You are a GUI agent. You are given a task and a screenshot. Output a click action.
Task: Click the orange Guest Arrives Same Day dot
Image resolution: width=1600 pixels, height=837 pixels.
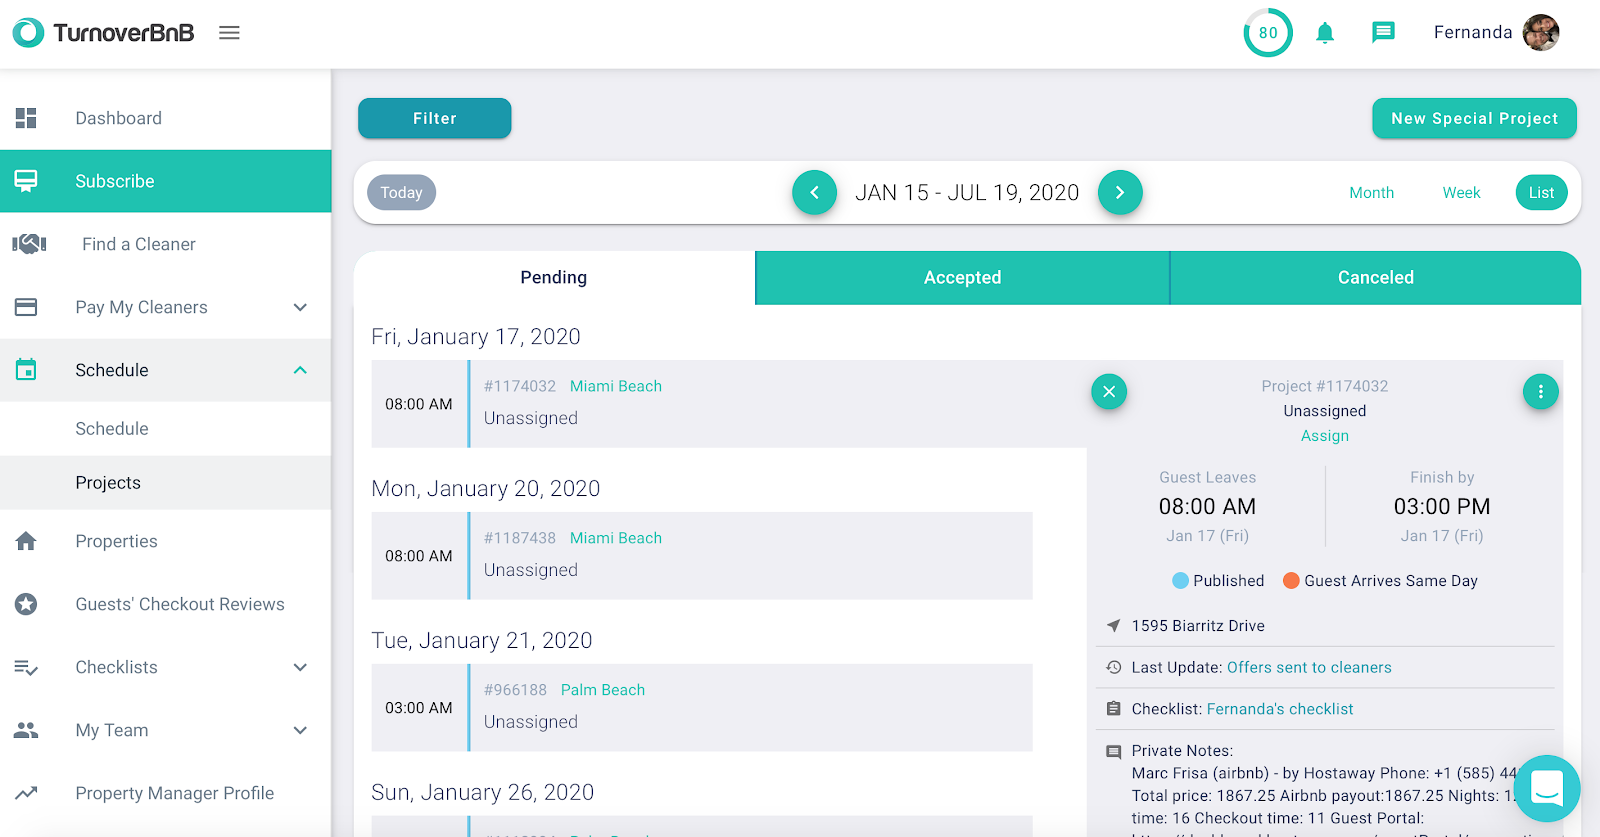(x=1291, y=580)
